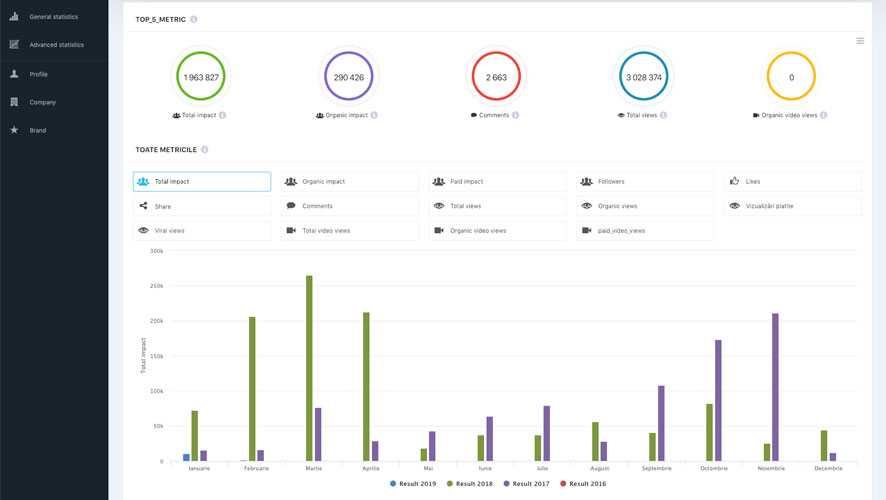The image size is (886, 500).
Task: Select the Paid impact metric button
Action: click(x=497, y=182)
